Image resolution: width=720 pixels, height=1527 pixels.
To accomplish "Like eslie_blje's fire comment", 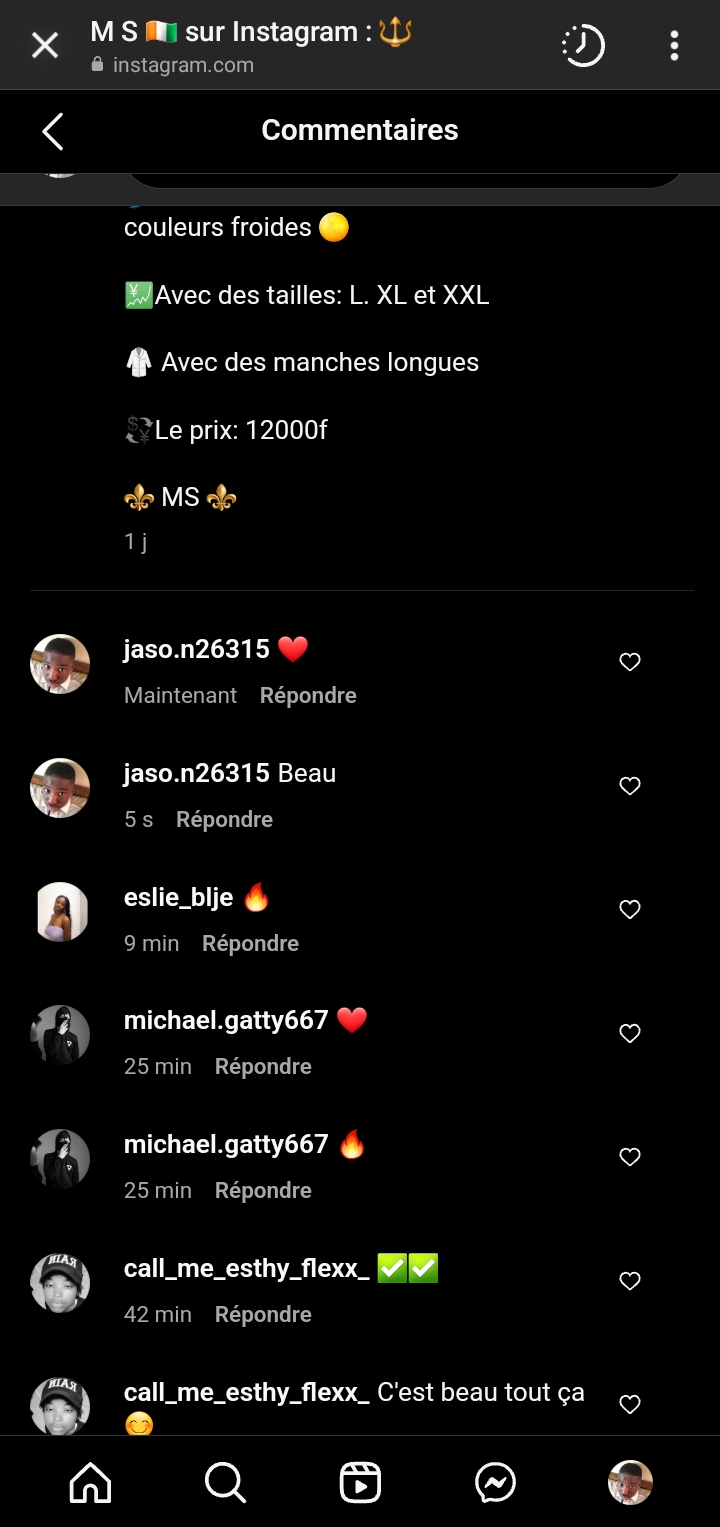I will (x=630, y=909).
